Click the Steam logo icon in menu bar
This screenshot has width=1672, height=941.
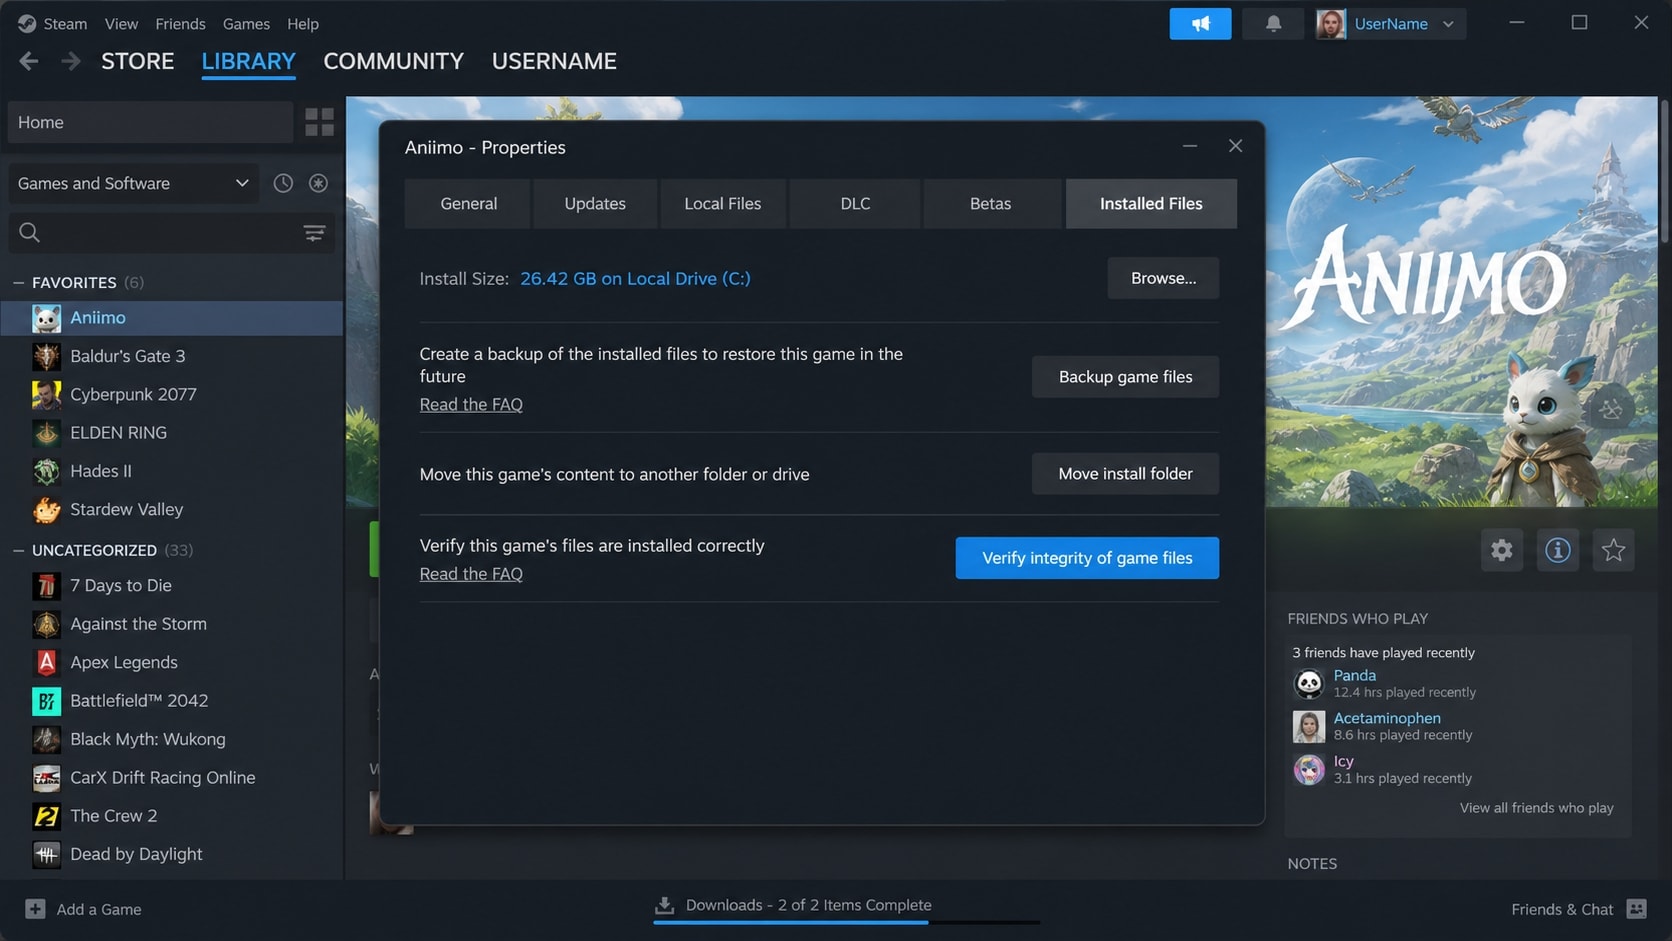click(27, 23)
